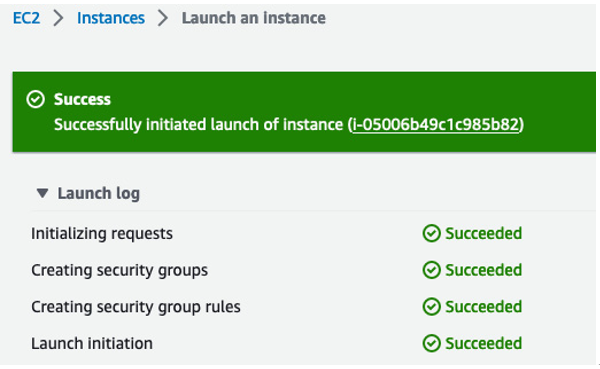Click the chevron after Instances breadcrumb
The width and height of the screenshot is (600, 369).
tap(163, 18)
